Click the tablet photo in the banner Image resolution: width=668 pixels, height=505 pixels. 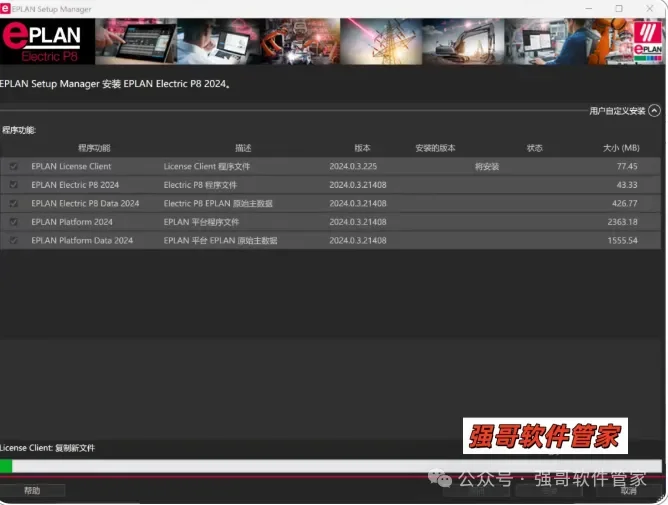pos(136,41)
